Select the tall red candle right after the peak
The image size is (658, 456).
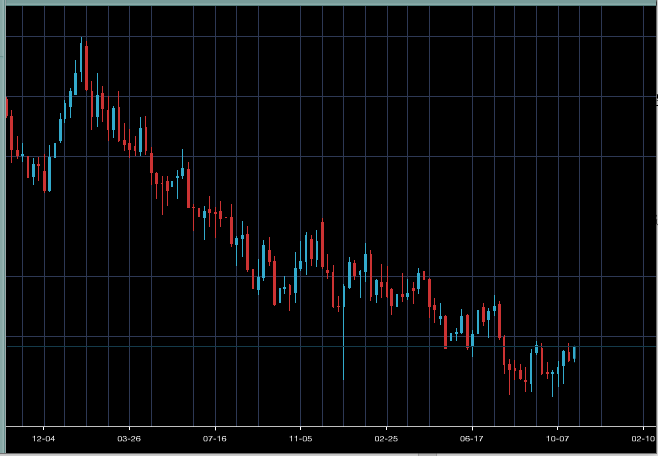86,67
